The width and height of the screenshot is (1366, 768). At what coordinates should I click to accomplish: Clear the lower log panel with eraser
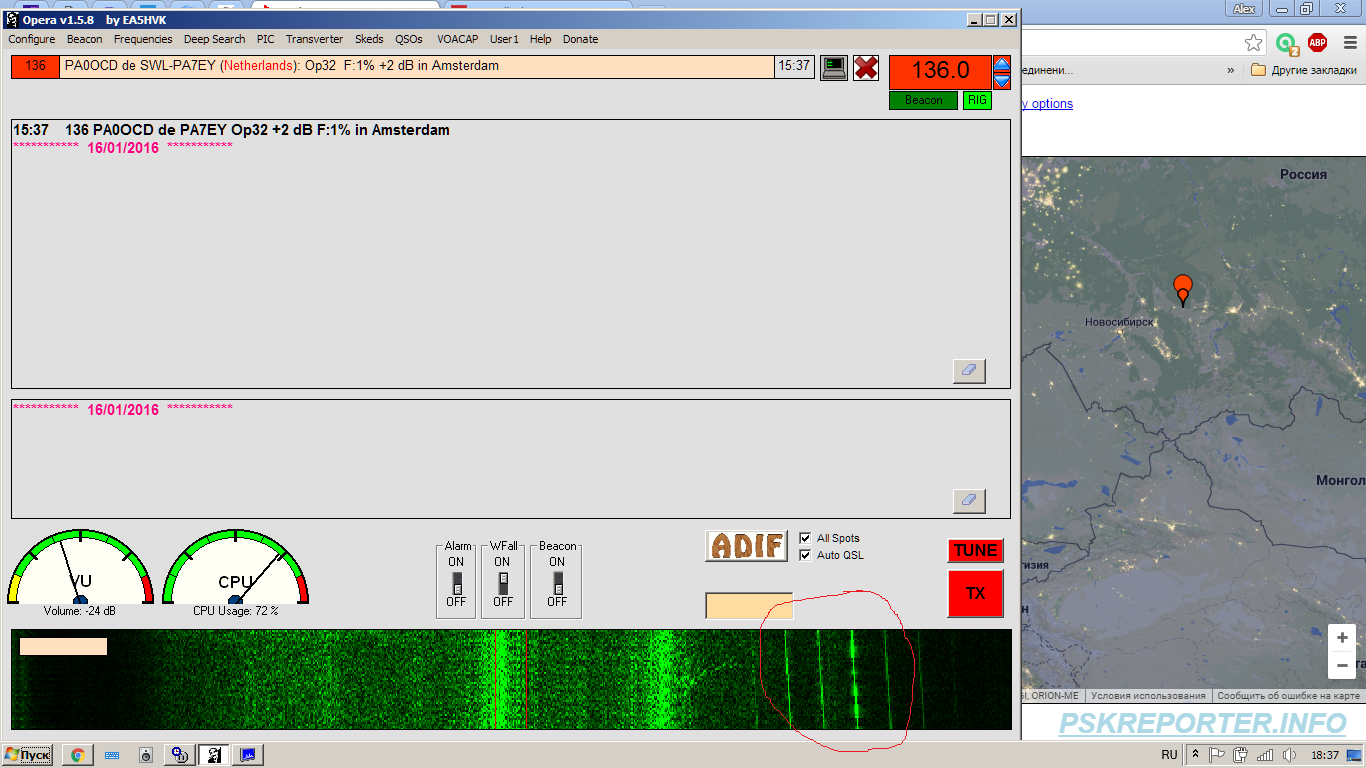pos(968,501)
